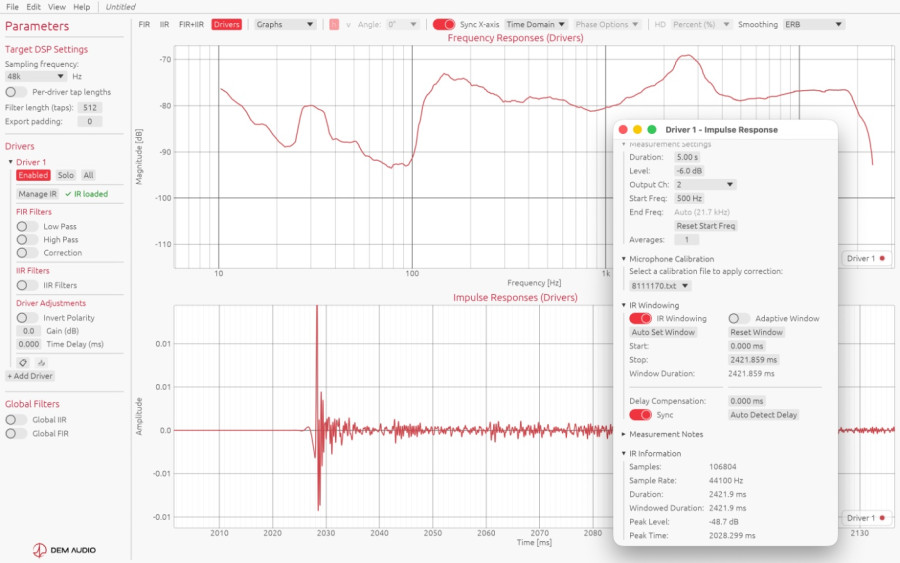The image size is (900, 563).
Task: Enable the High Pass FIR filter
Action: tap(27, 239)
